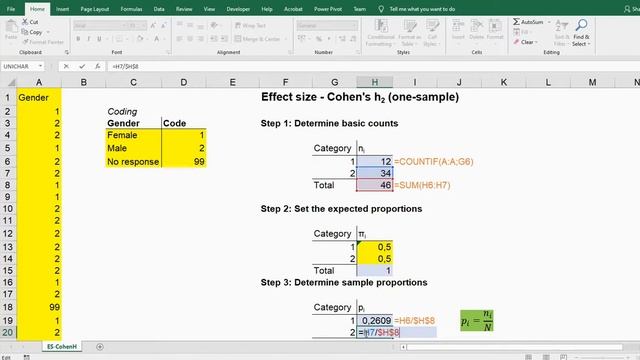Toggle Wrap Text
This screenshot has height=360, width=640.
[251, 25]
